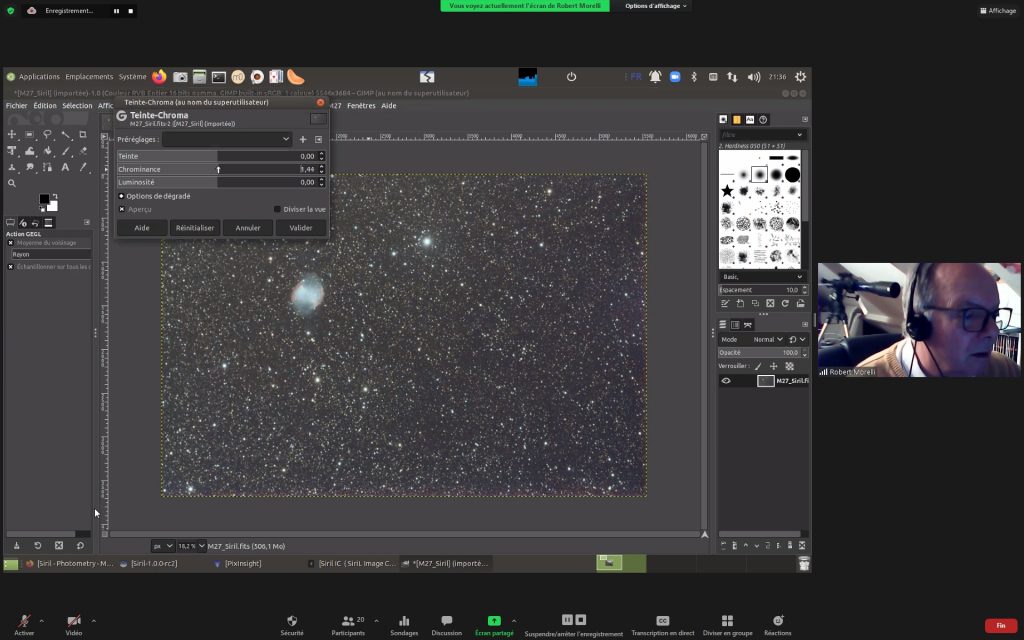Expand the Participants options arrow

(376, 621)
